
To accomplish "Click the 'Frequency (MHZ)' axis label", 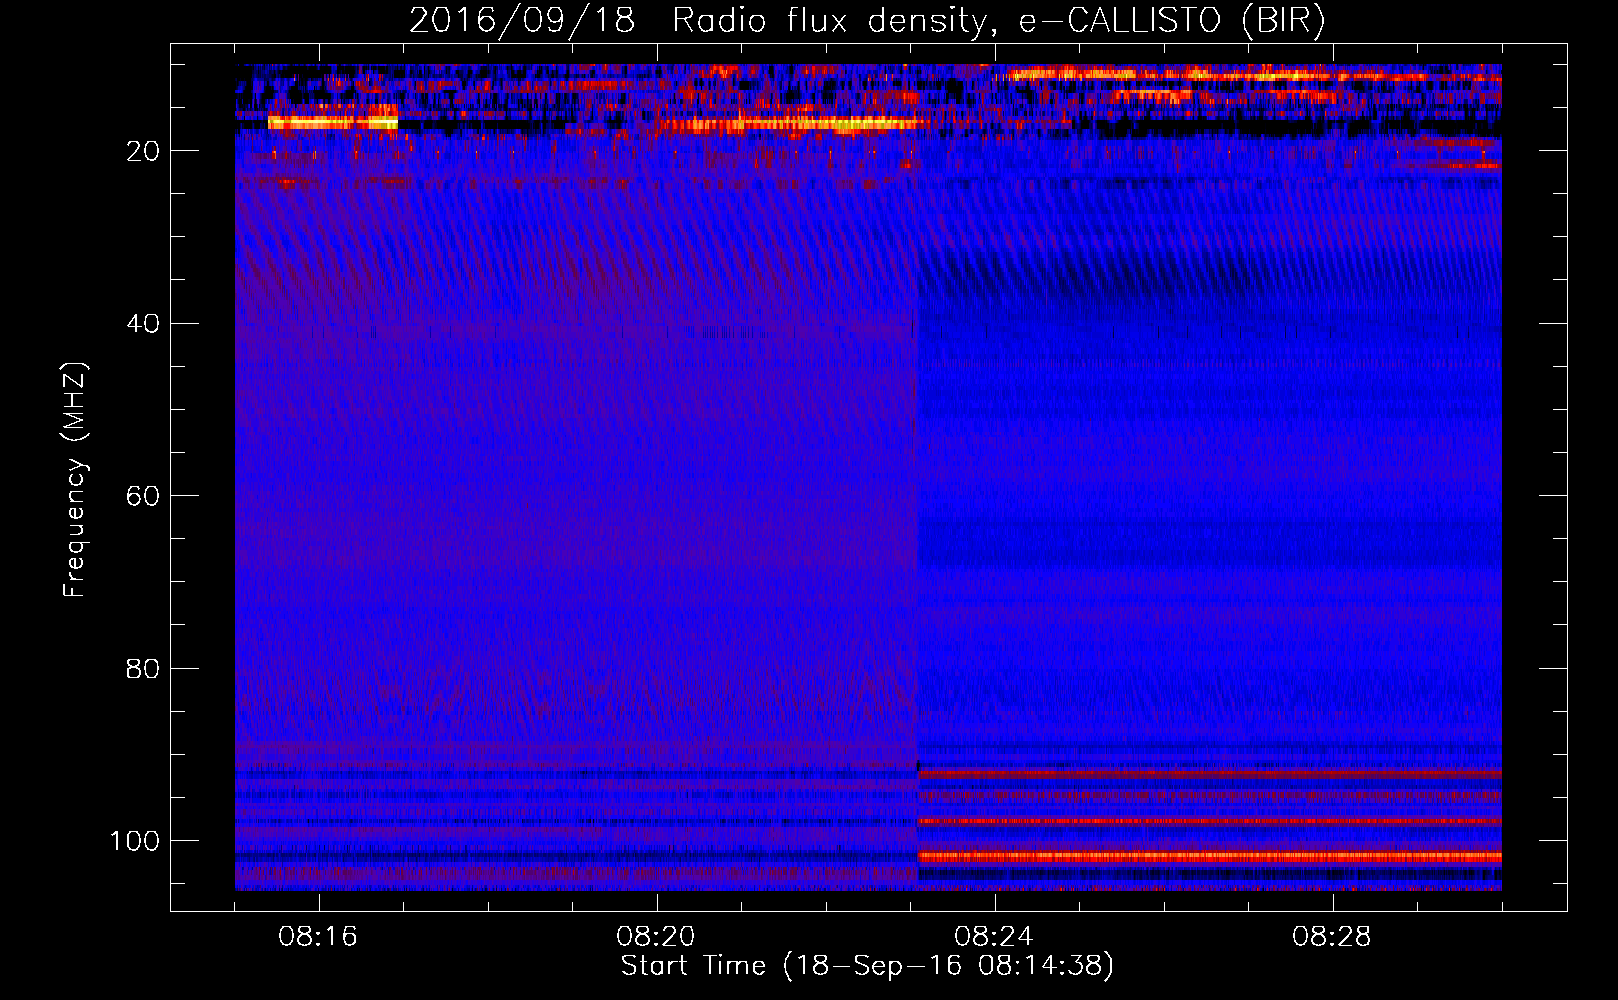I will coord(75,479).
